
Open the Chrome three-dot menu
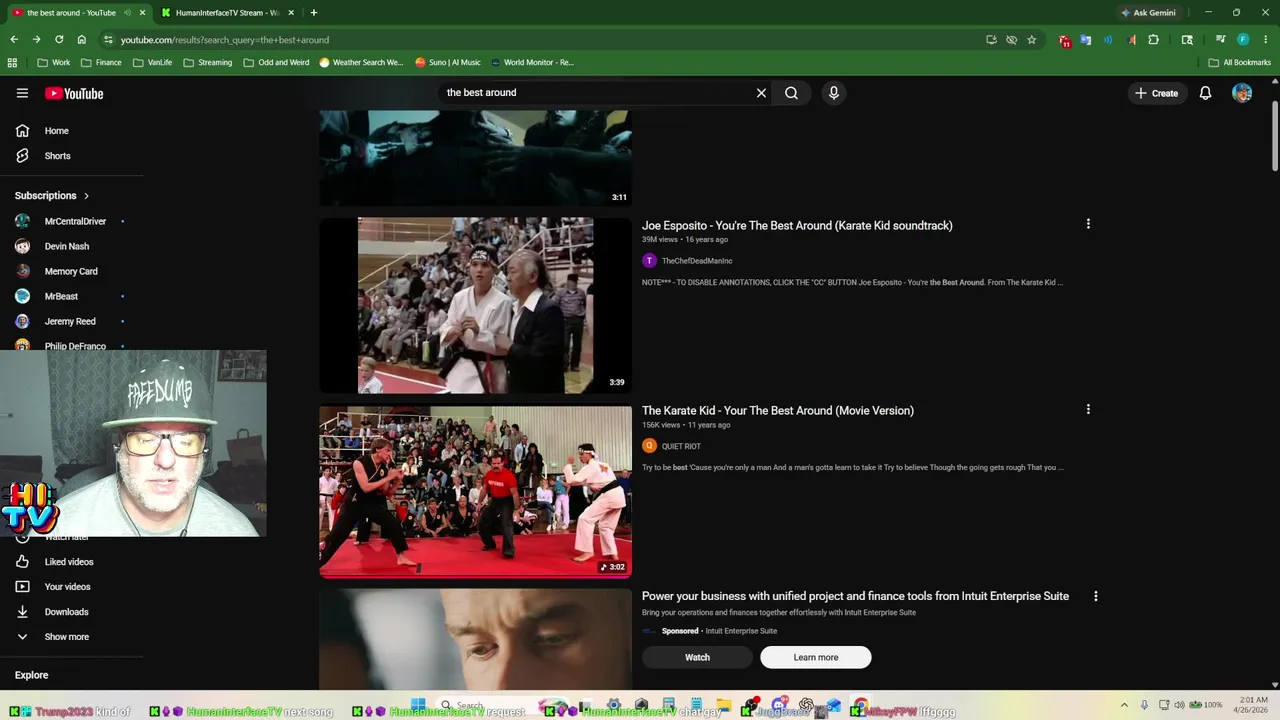point(1265,40)
